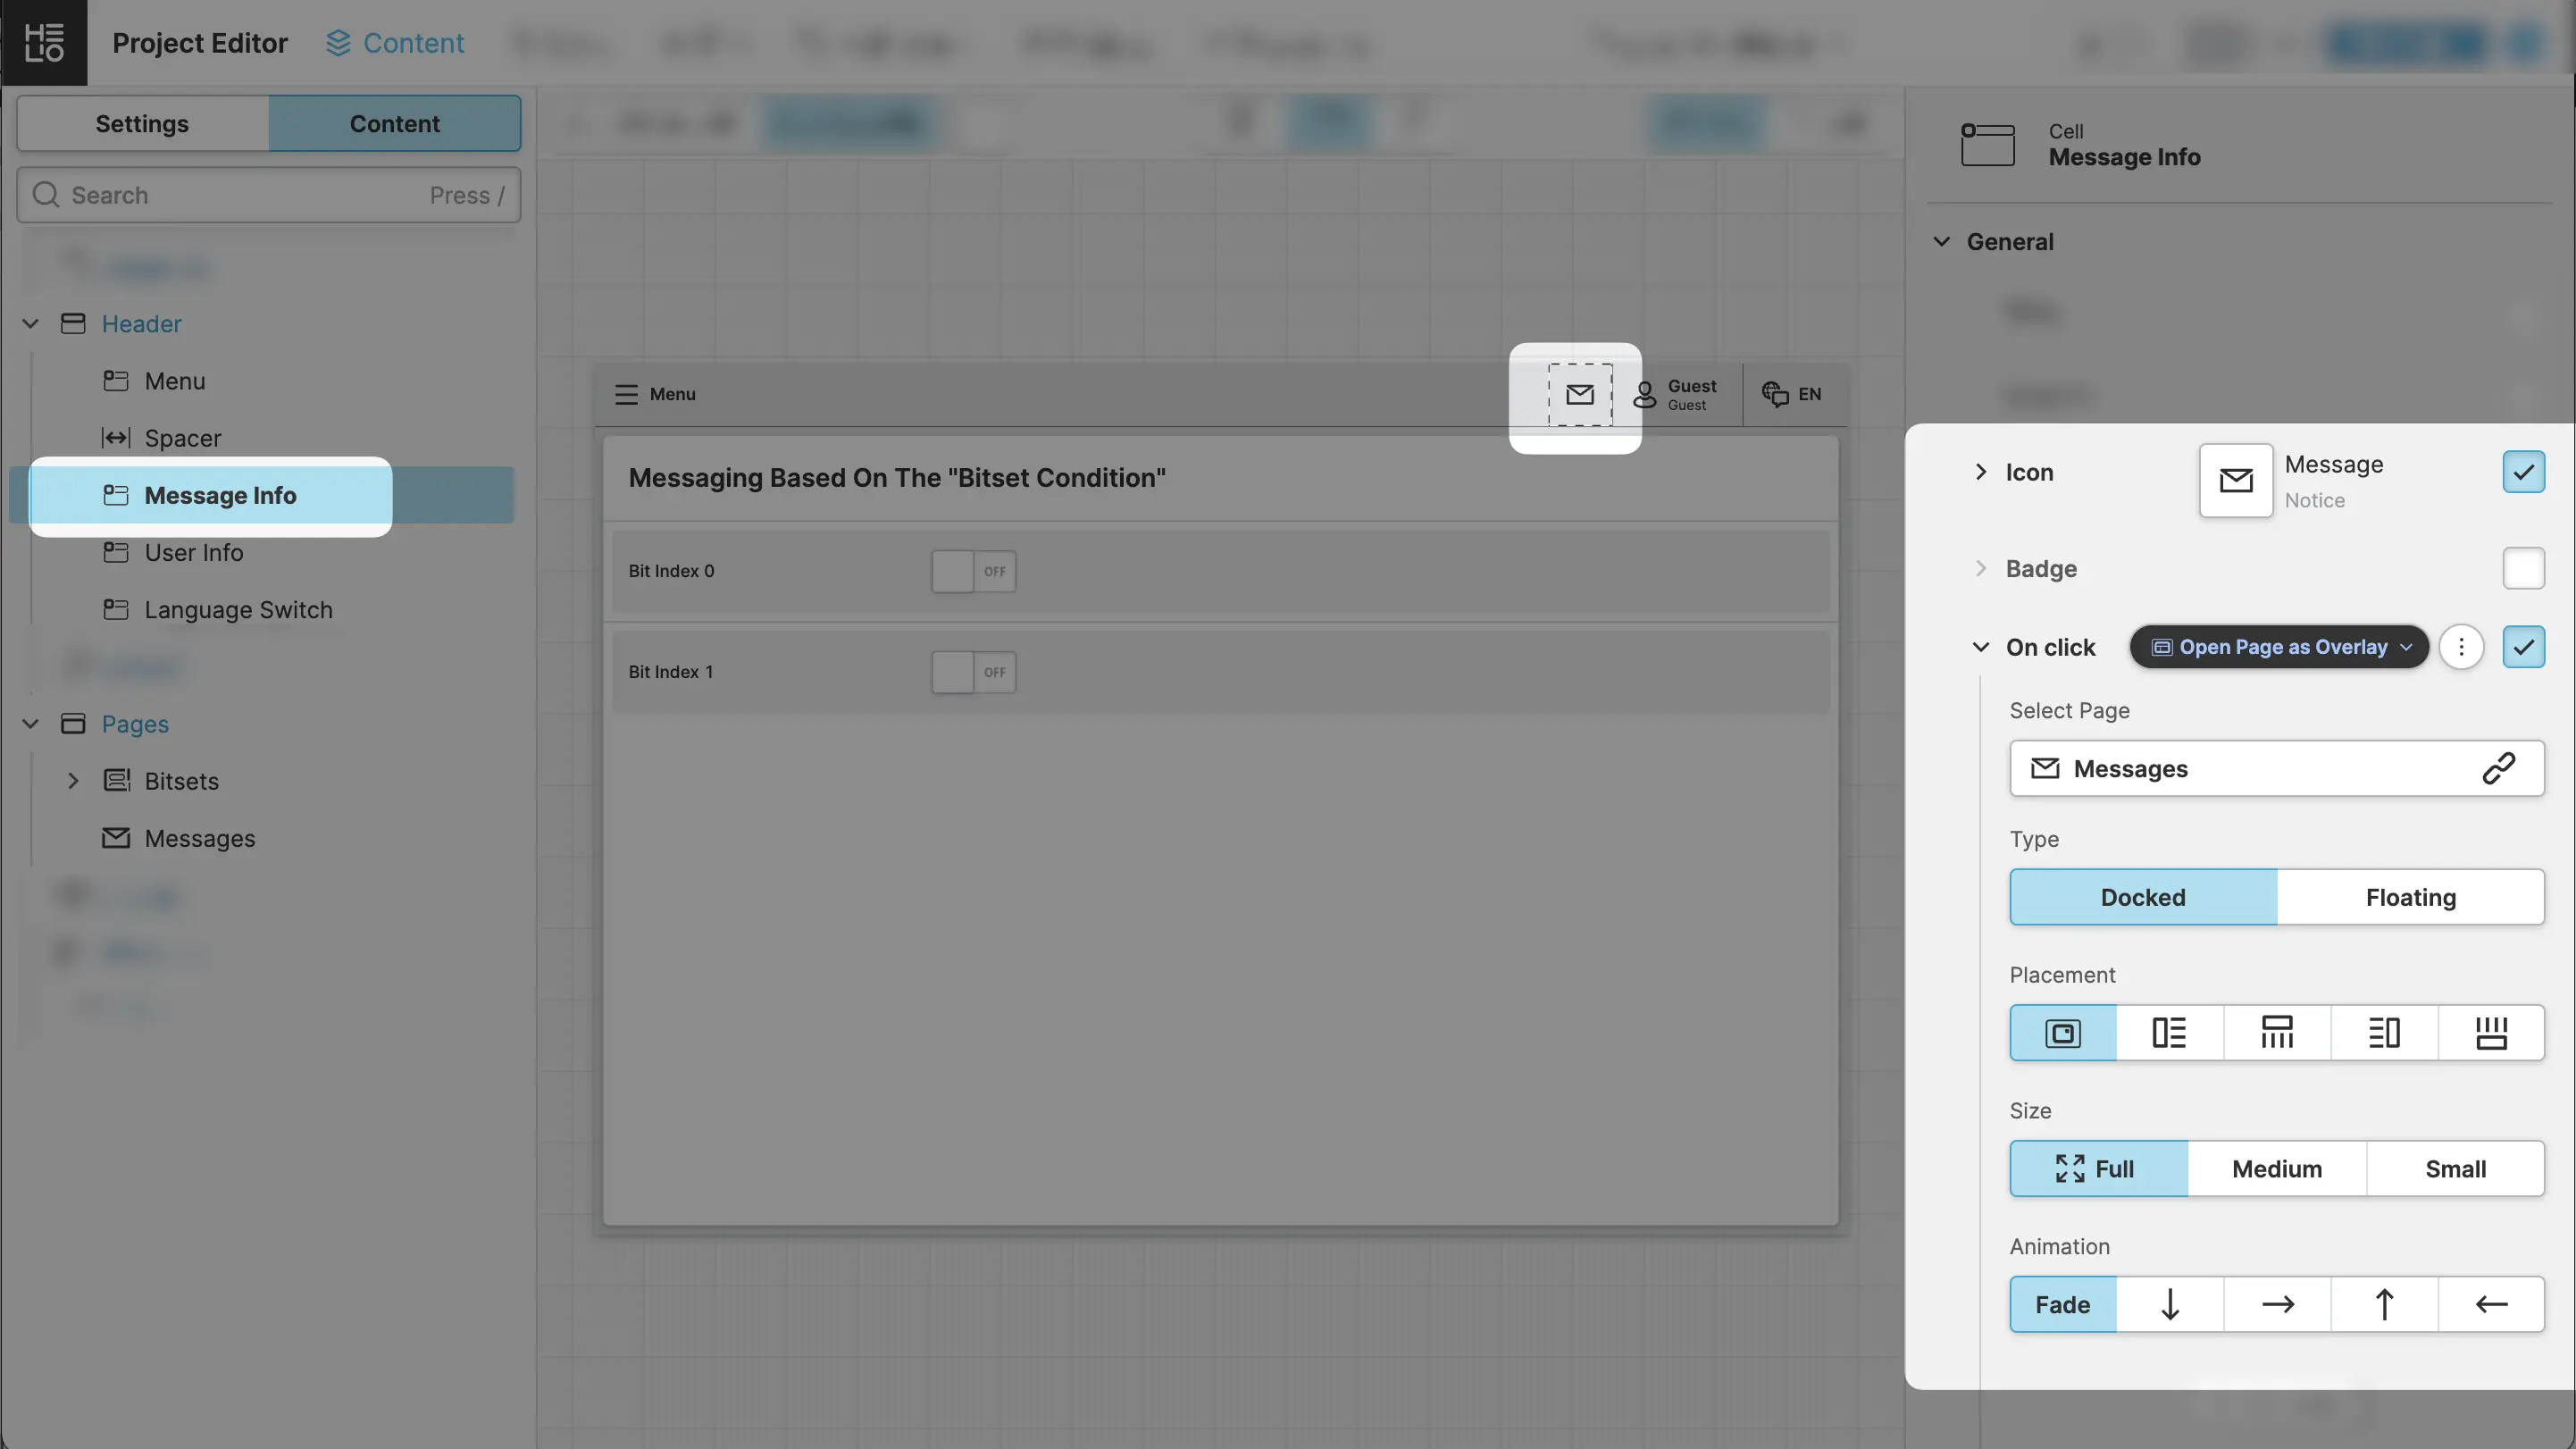Set overlay size to Medium

(x=2276, y=1168)
